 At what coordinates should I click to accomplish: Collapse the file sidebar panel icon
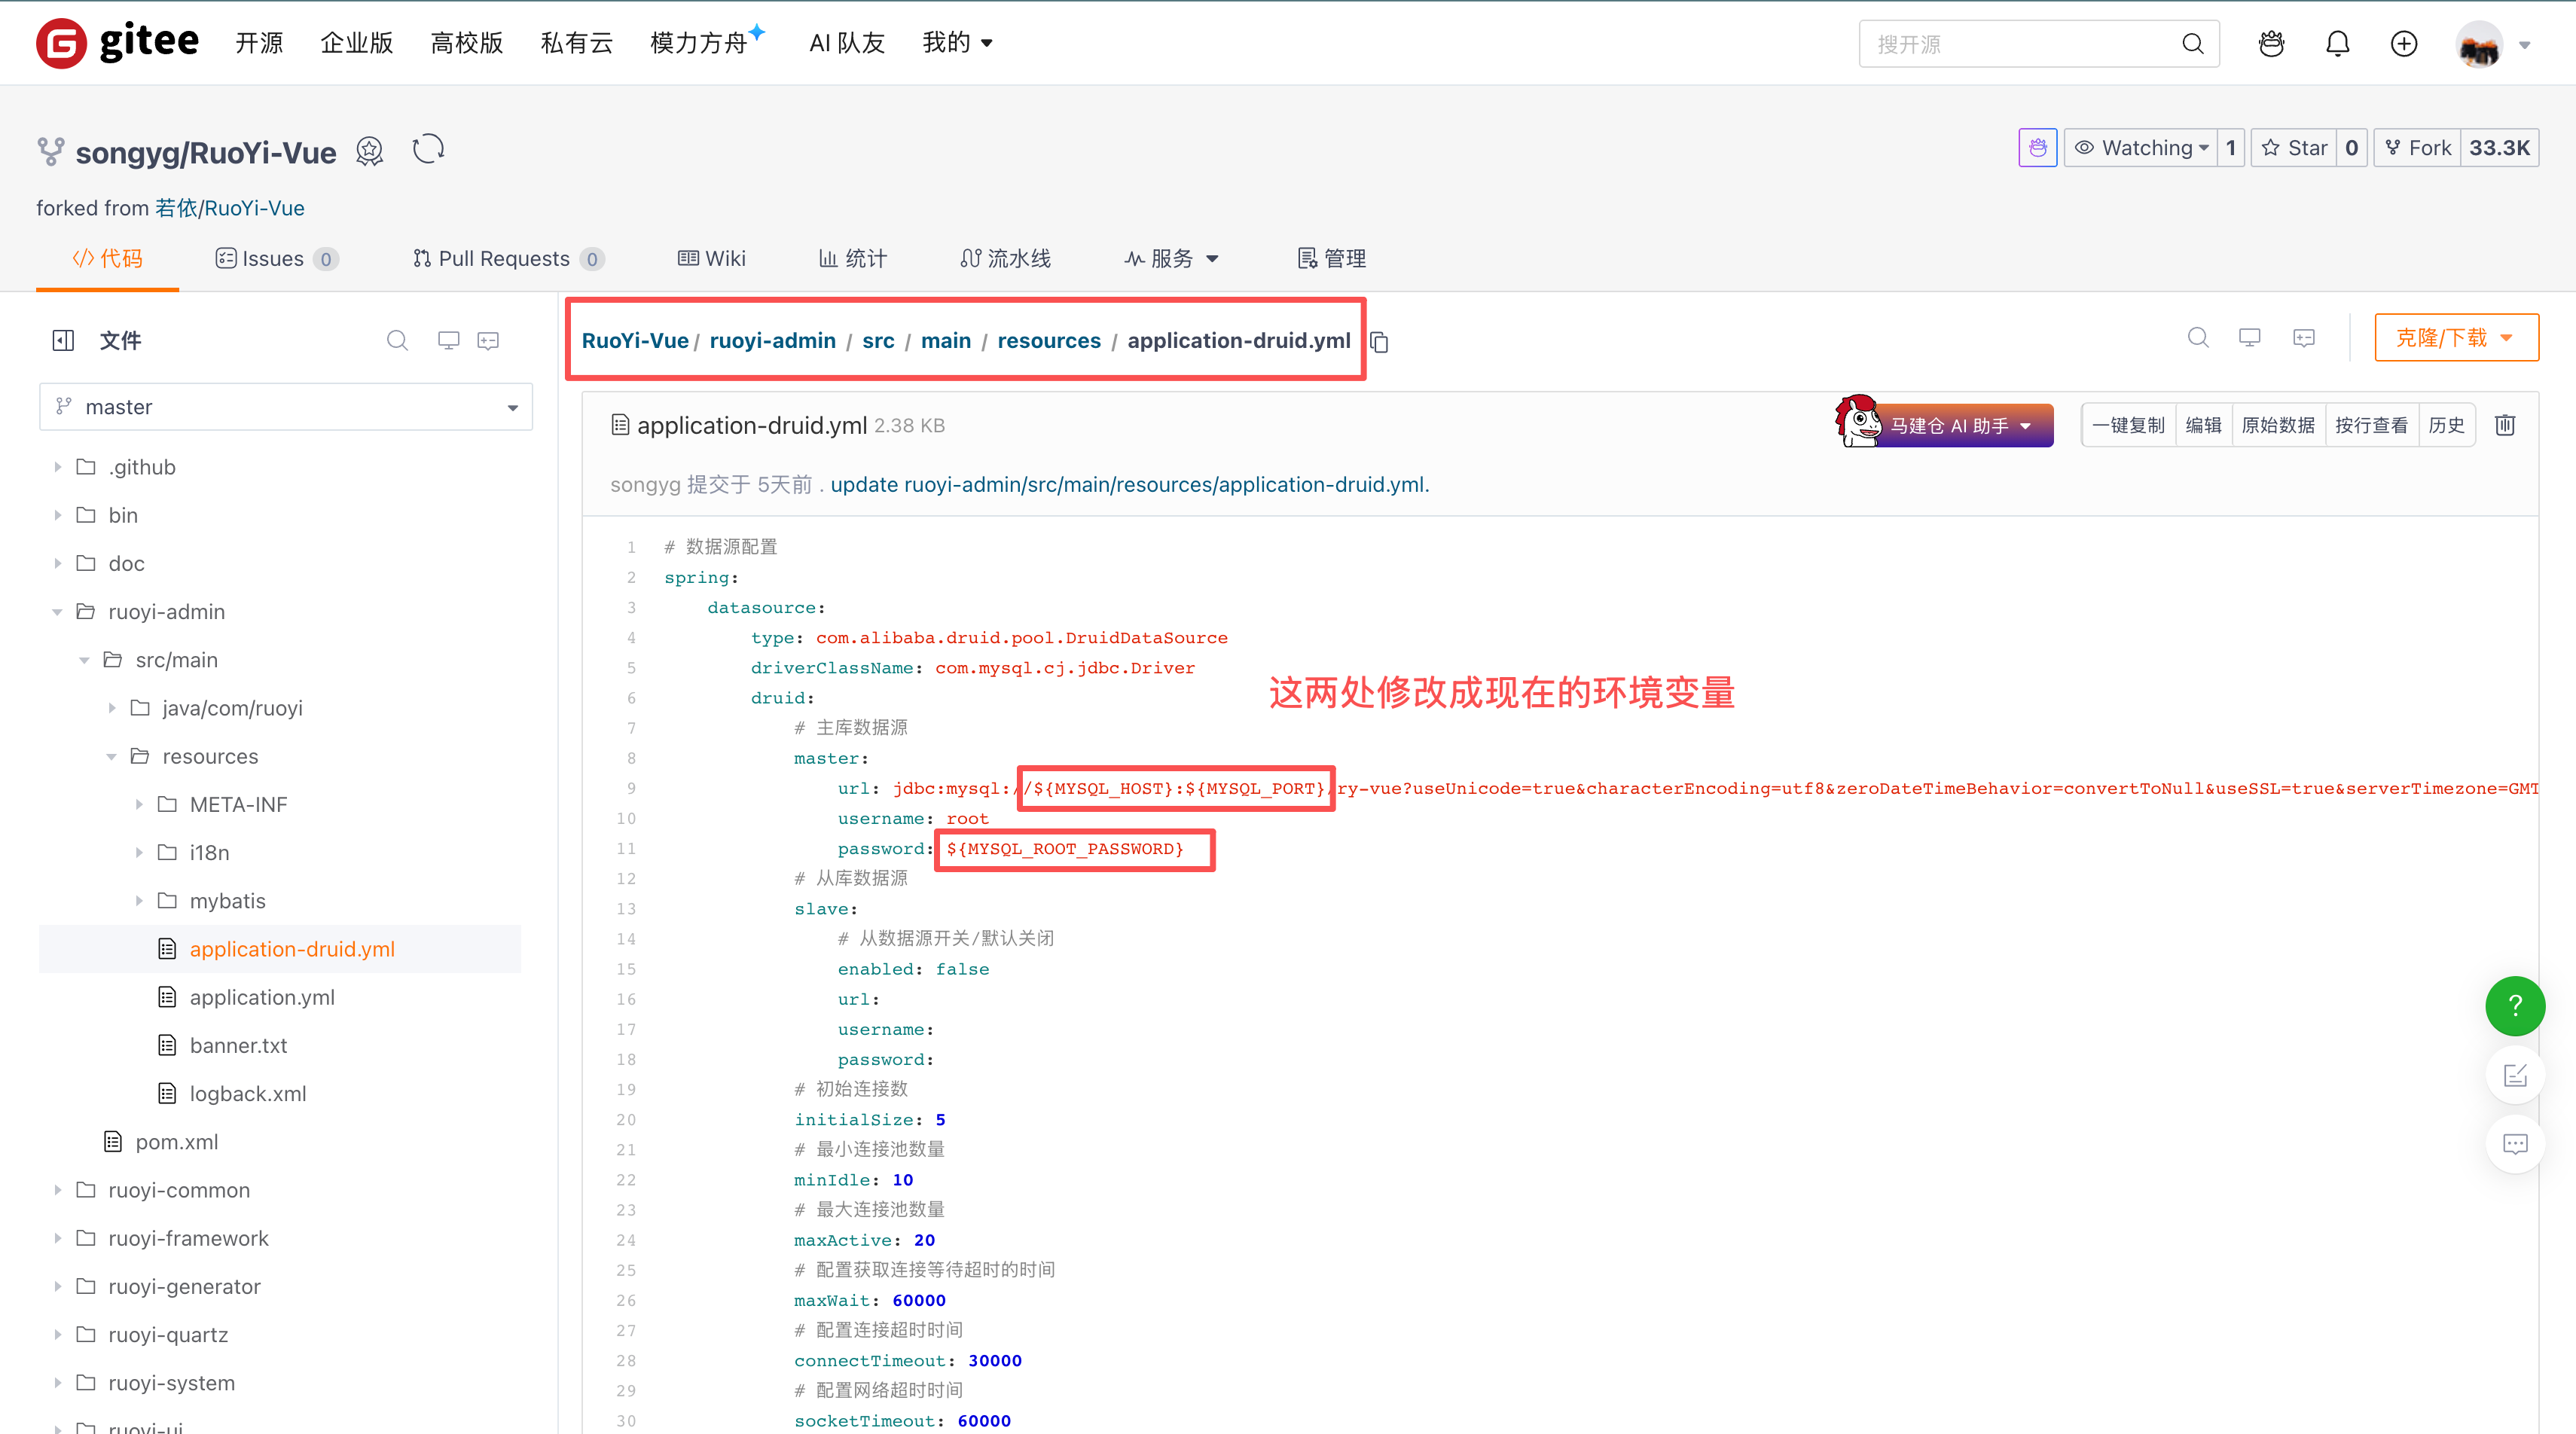(63, 340)
